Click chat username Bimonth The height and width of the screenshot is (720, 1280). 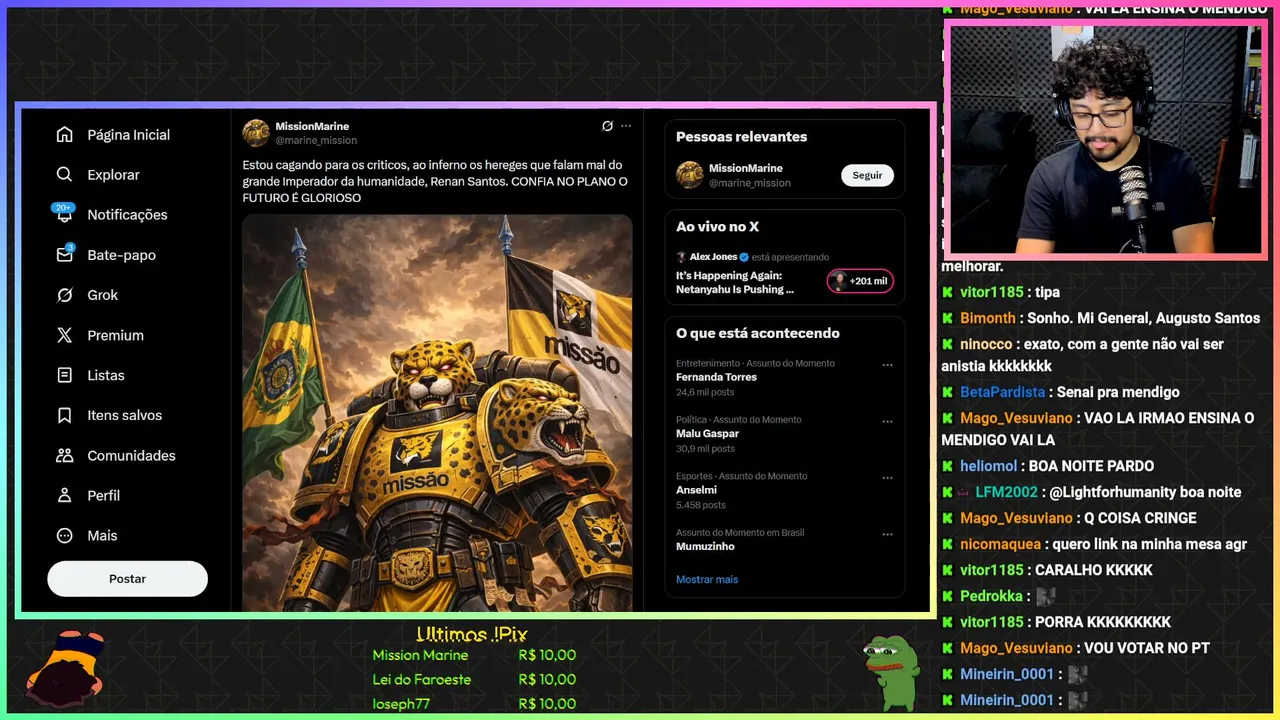coord(987,318)
